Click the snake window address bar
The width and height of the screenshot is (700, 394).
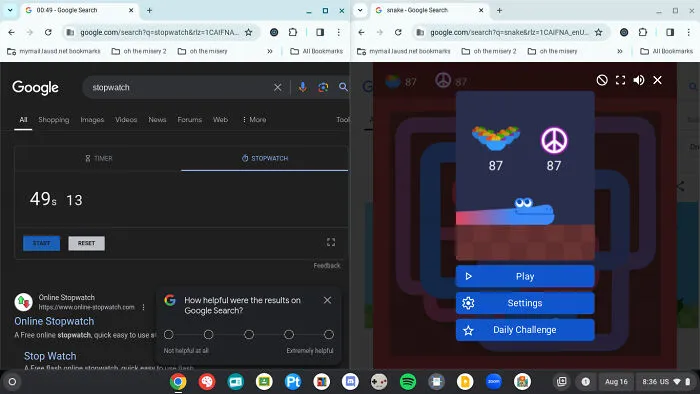click(508, 32)
